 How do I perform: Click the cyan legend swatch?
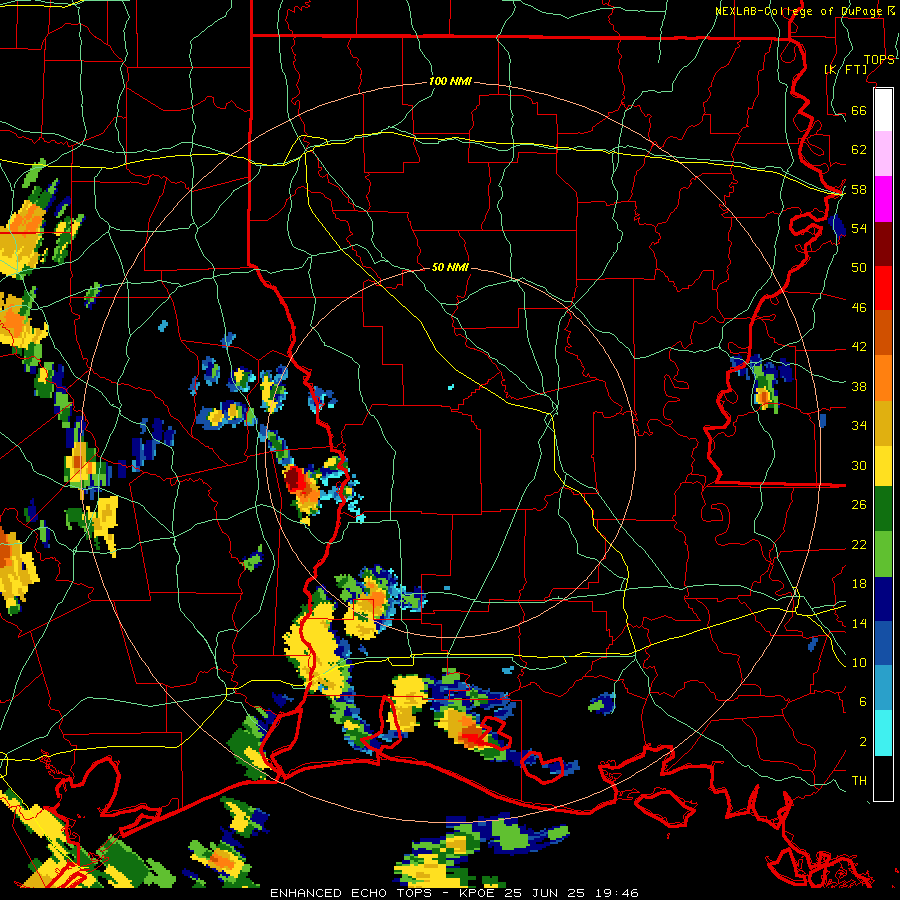[883, 733]
